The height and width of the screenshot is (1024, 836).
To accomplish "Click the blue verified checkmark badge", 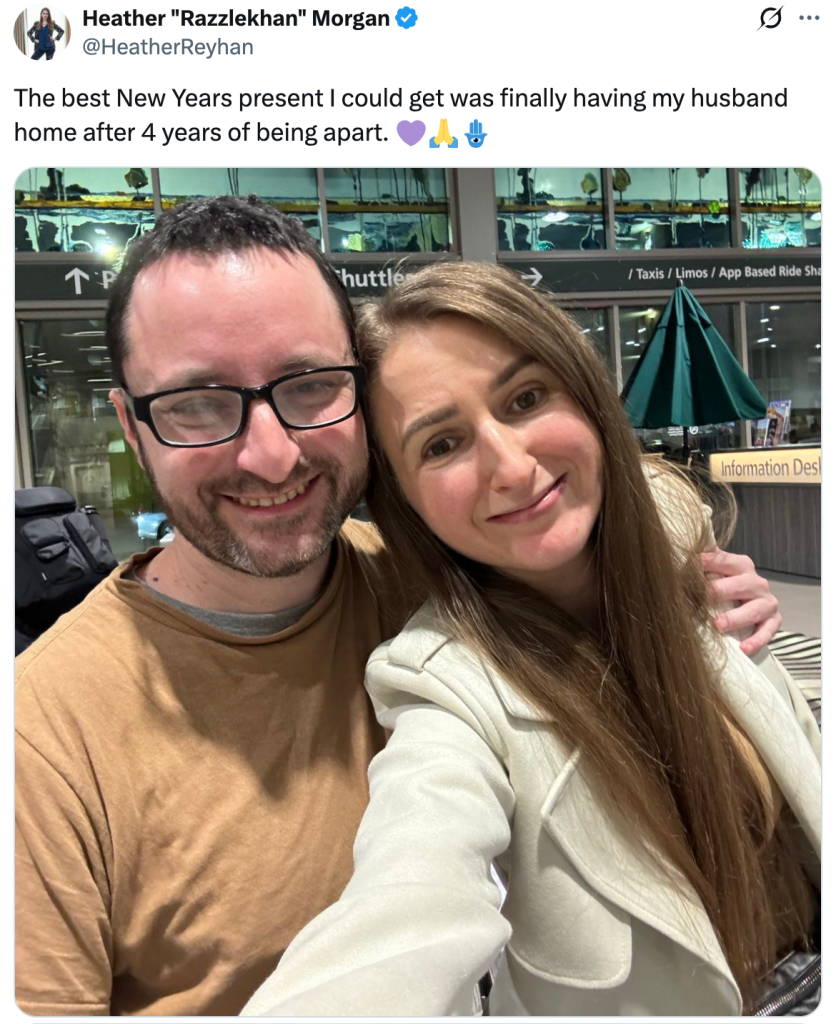I will tap(407, 18).
